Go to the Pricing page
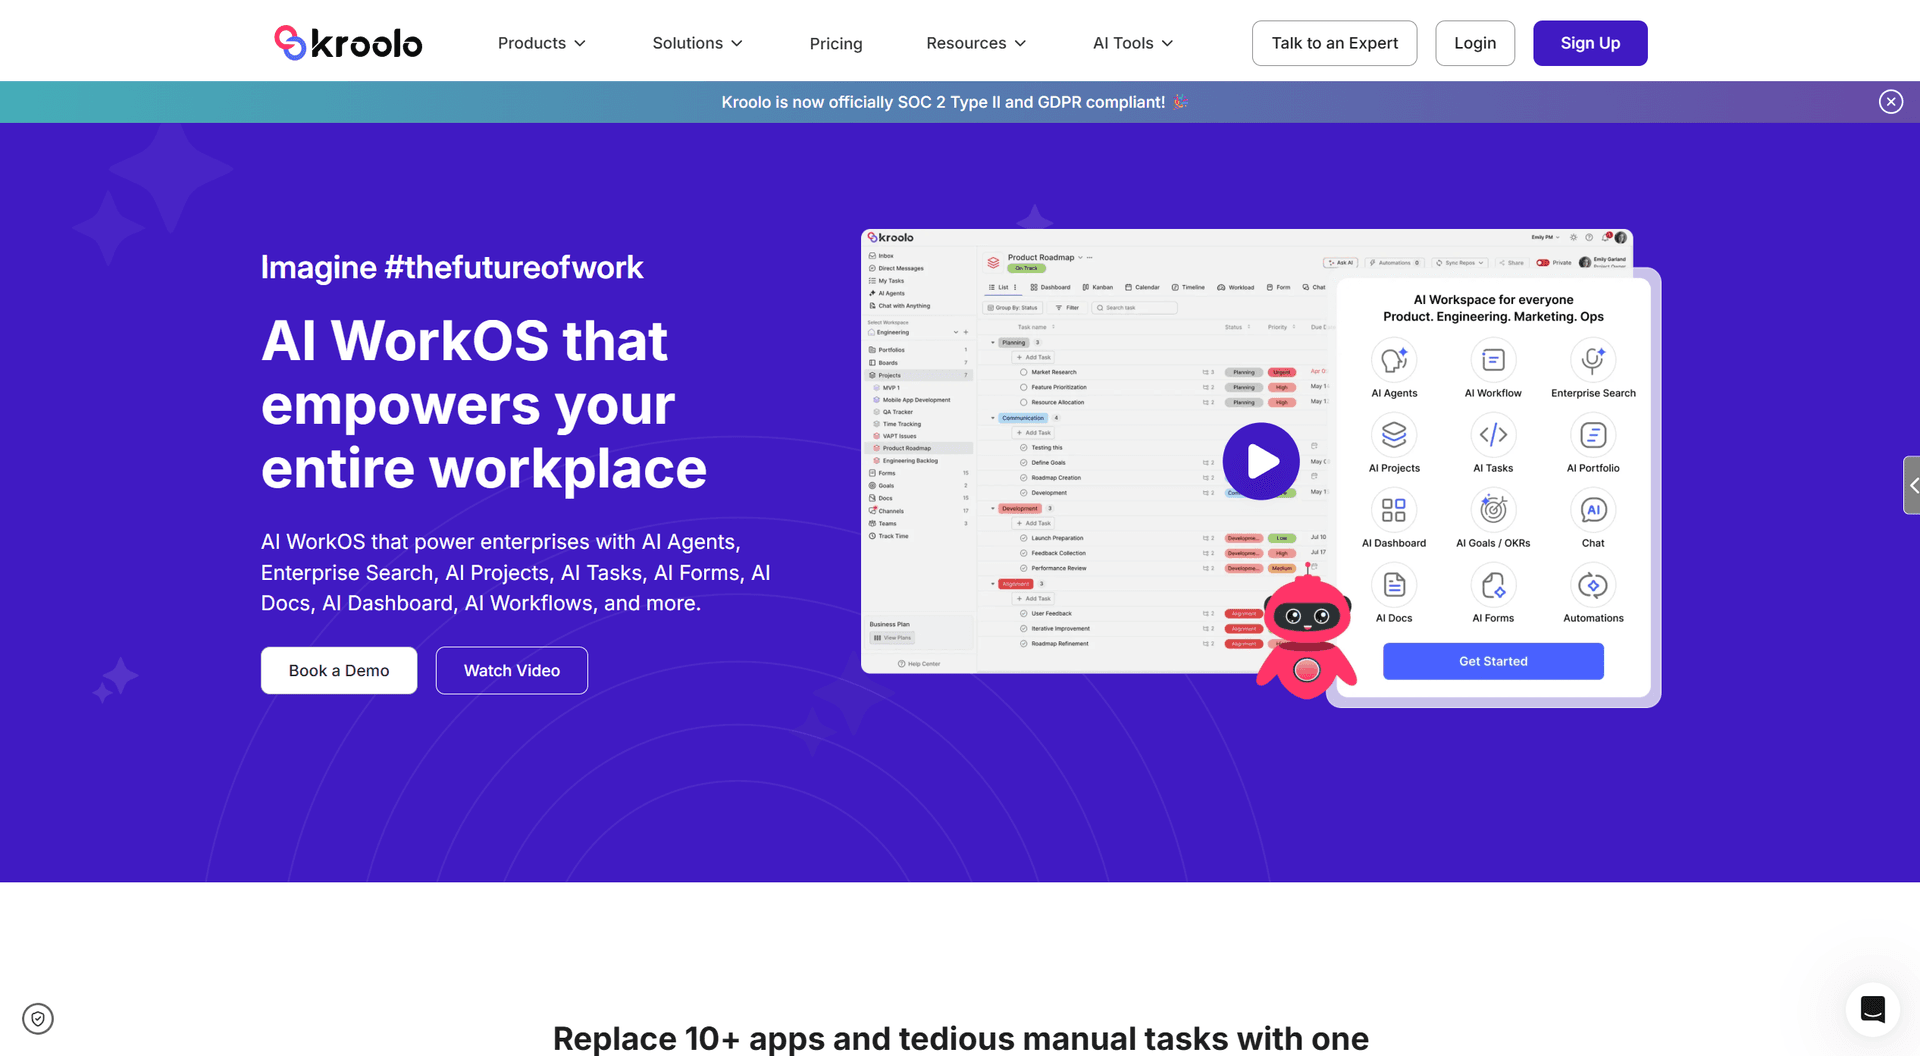 click(836, 43)
